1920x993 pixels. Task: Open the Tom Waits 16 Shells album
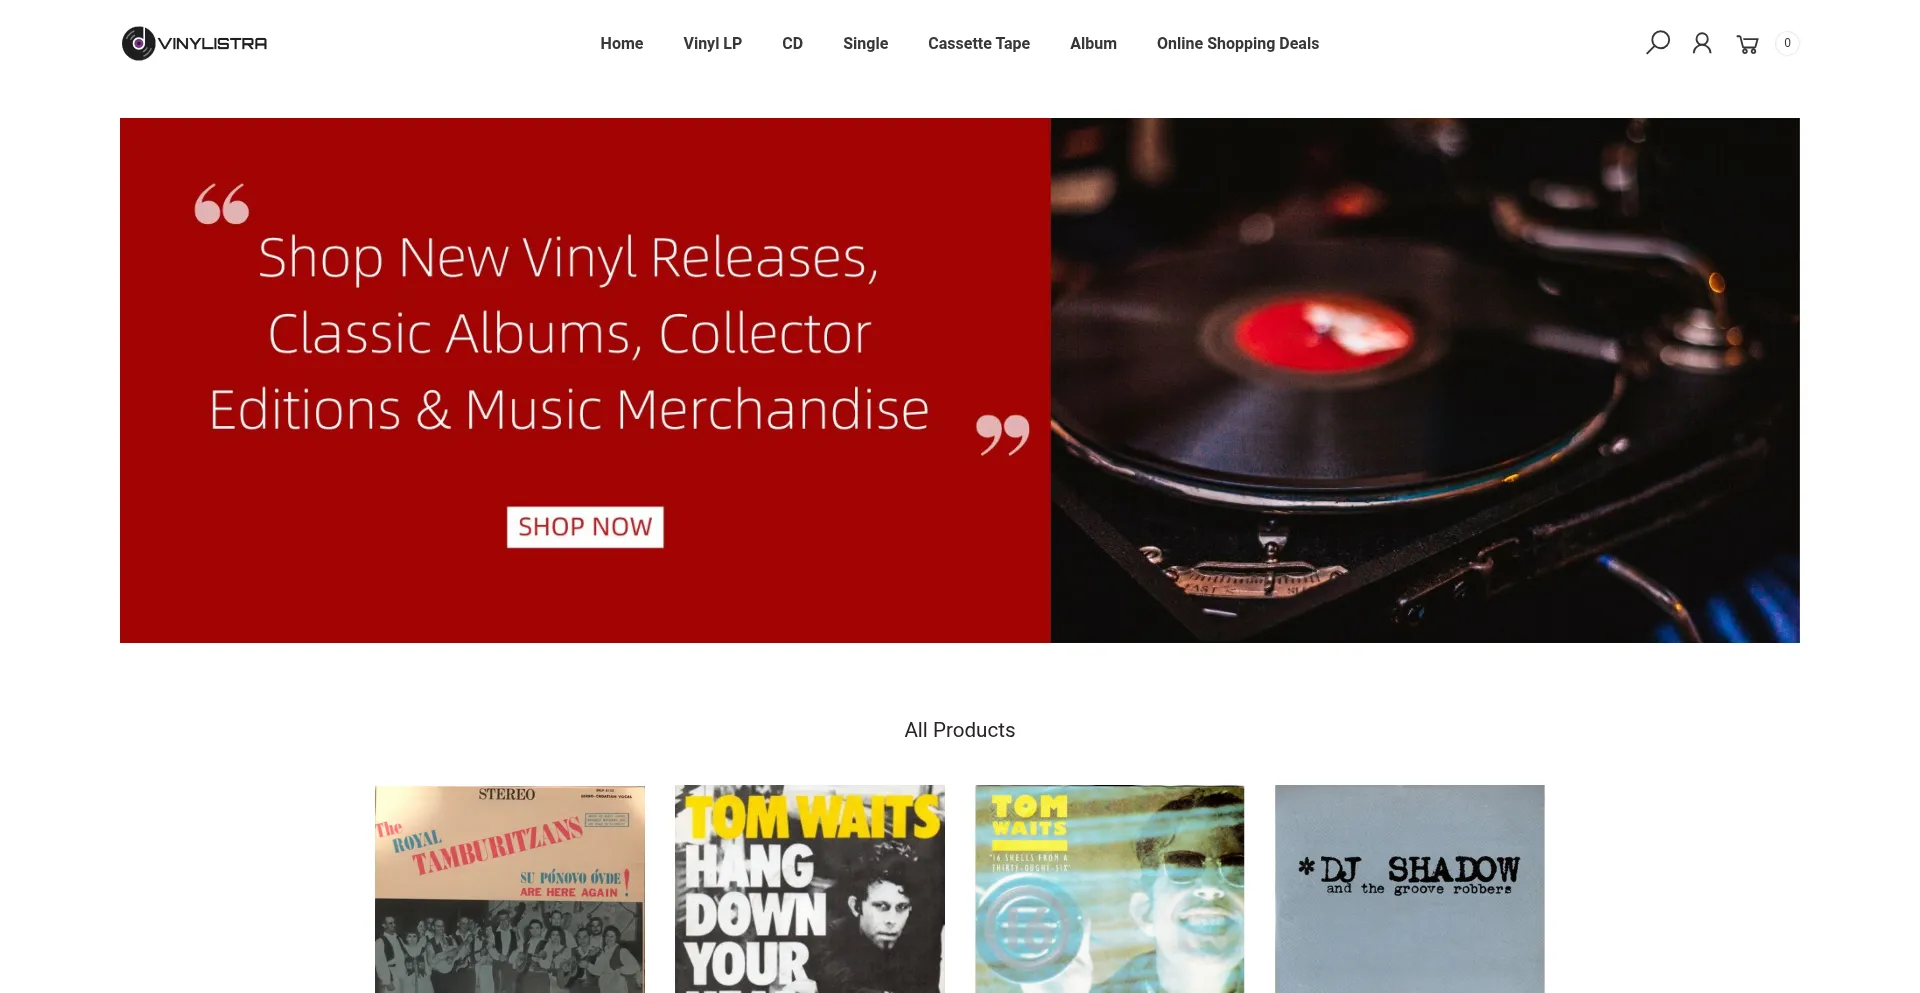pos(1110,889)
